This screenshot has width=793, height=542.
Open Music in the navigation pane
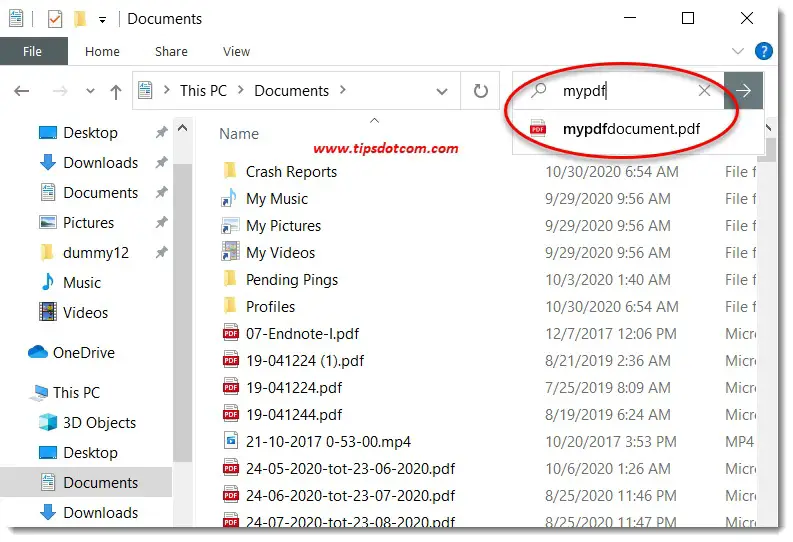click(82, 283)
